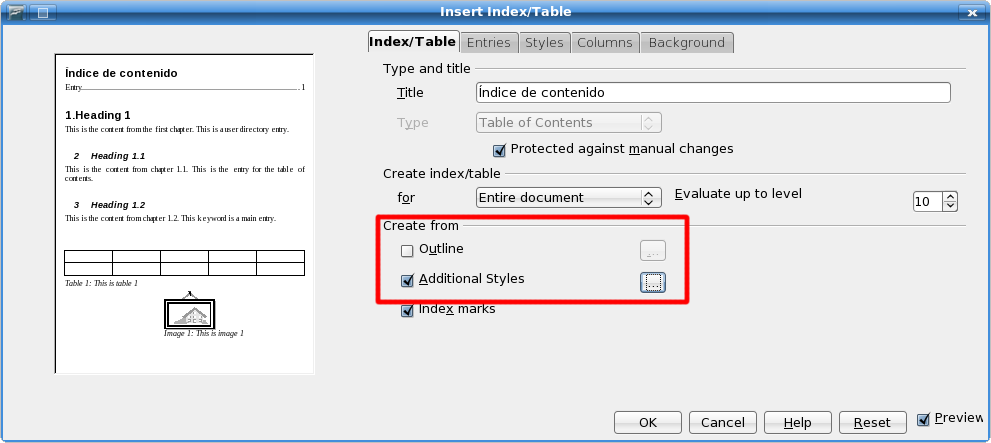Toggle Protected against manual changes

pos(500,150)
